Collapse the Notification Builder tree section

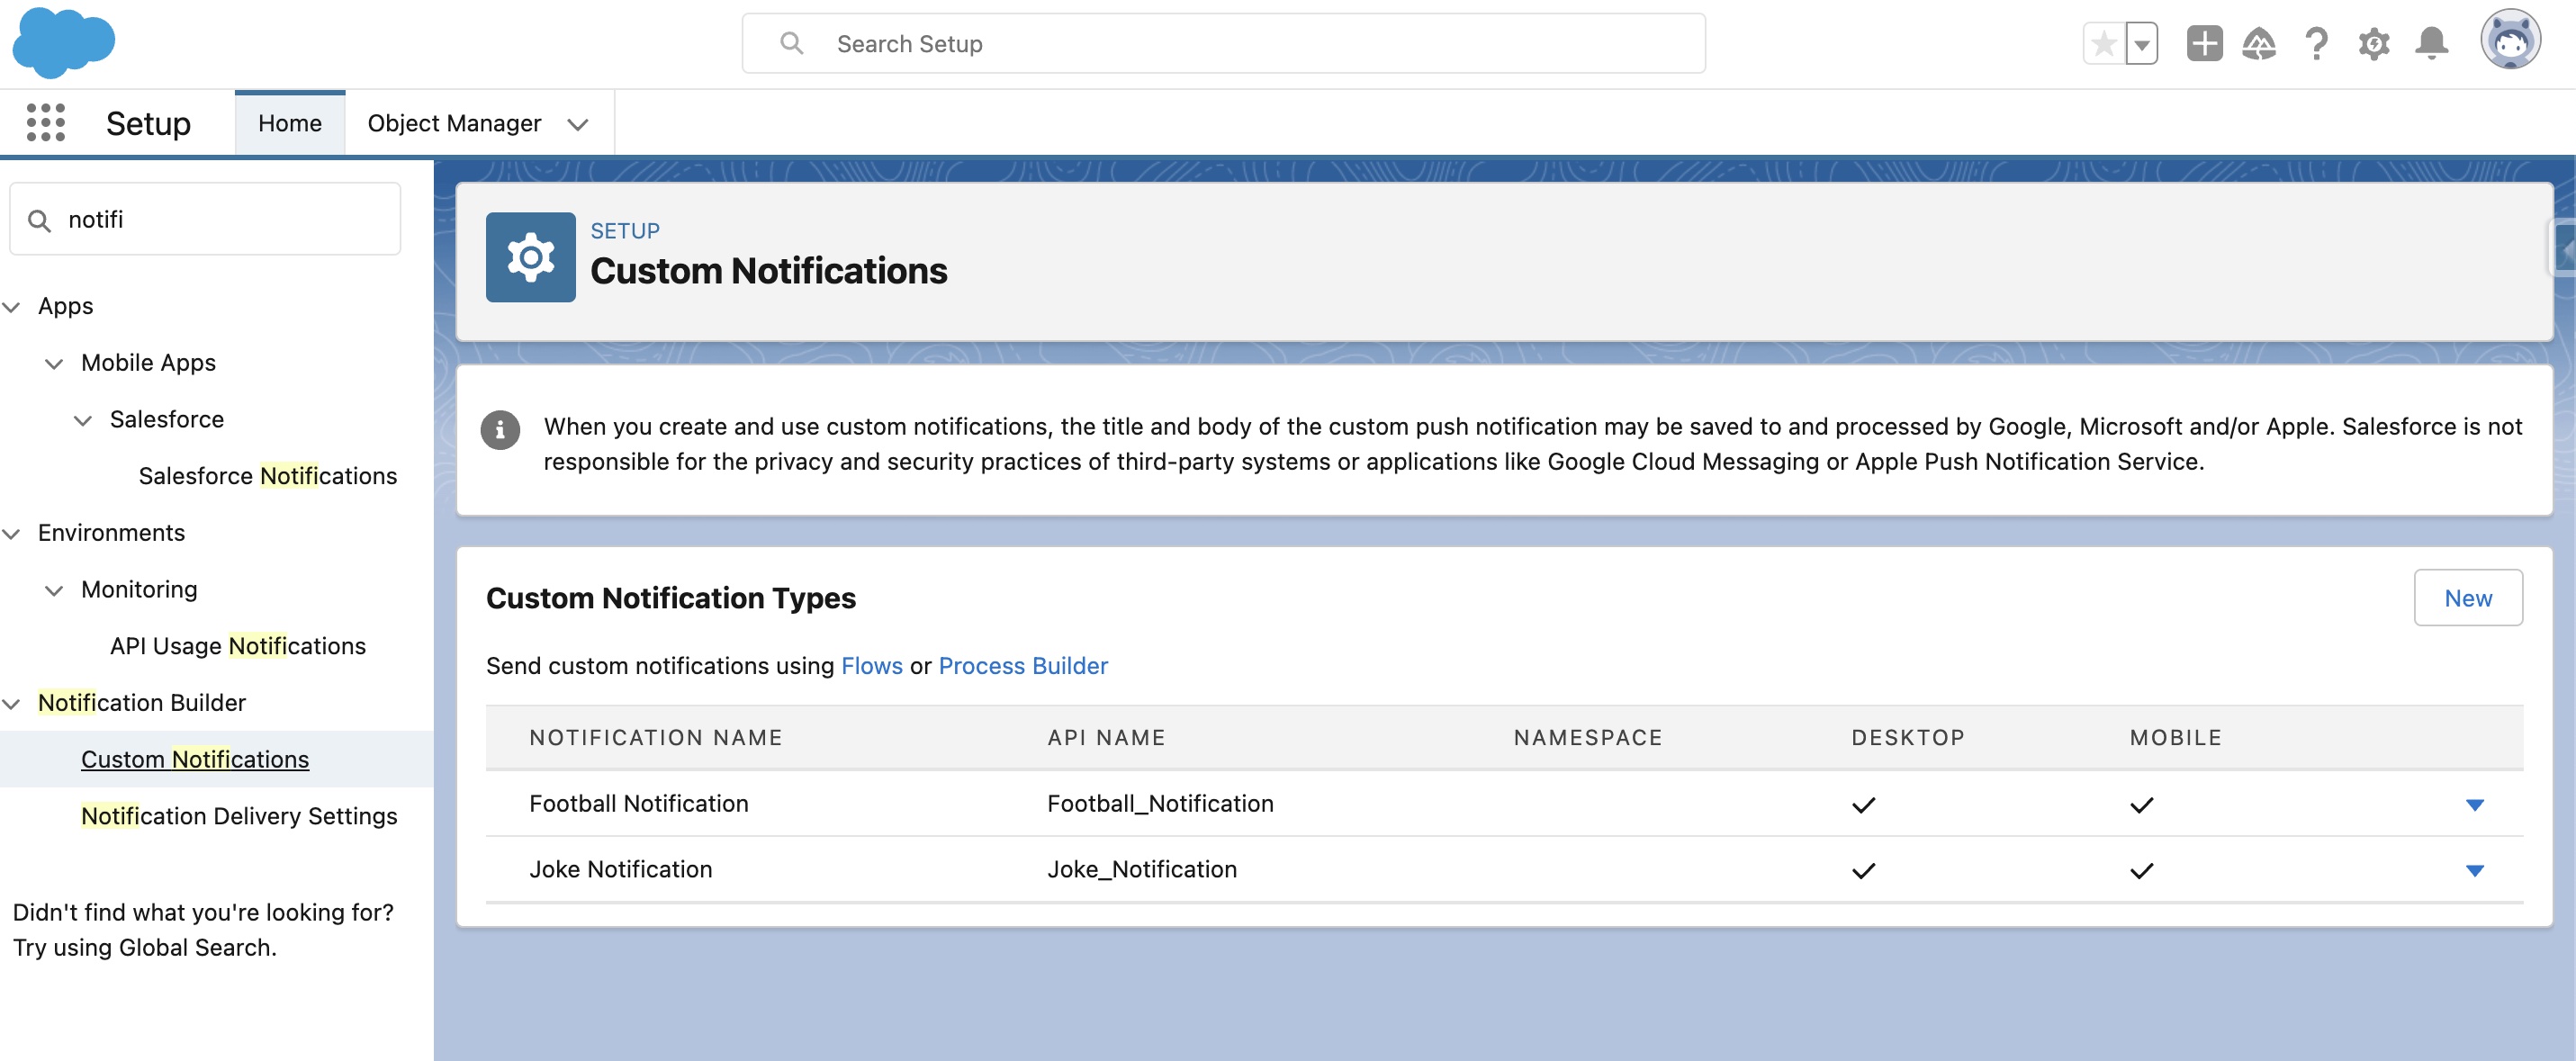pos(12,703)
